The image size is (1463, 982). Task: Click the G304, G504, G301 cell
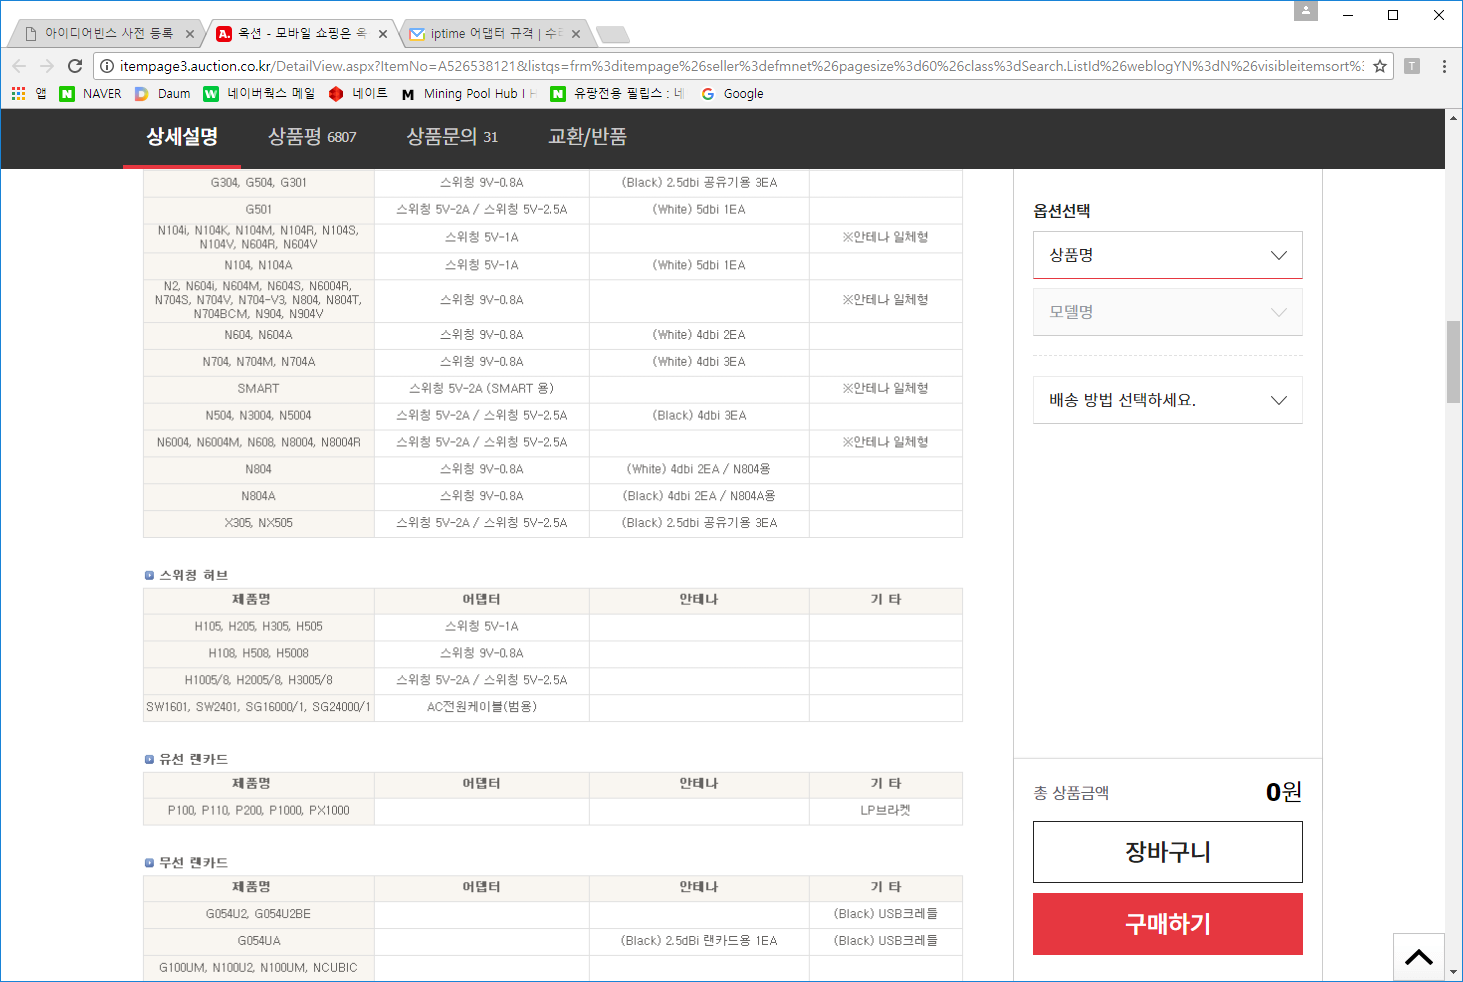[259, 183]
